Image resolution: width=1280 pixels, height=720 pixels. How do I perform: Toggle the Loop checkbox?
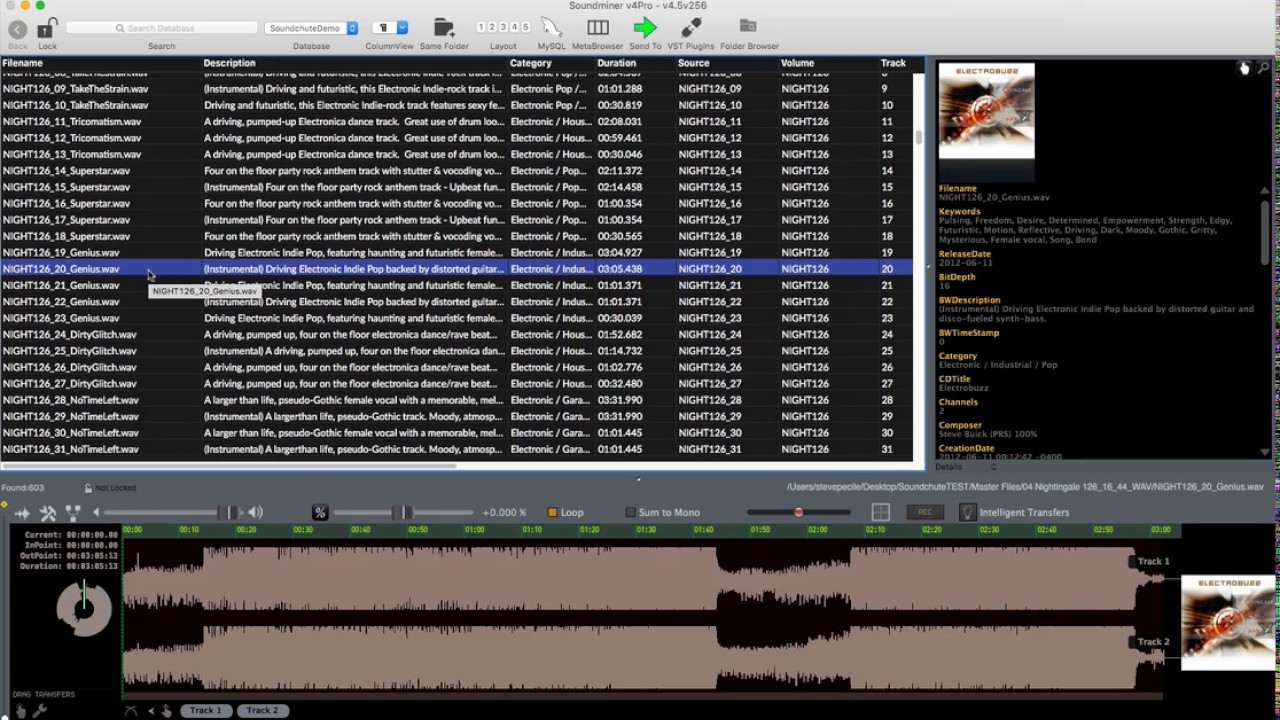(x=552, y=513)
